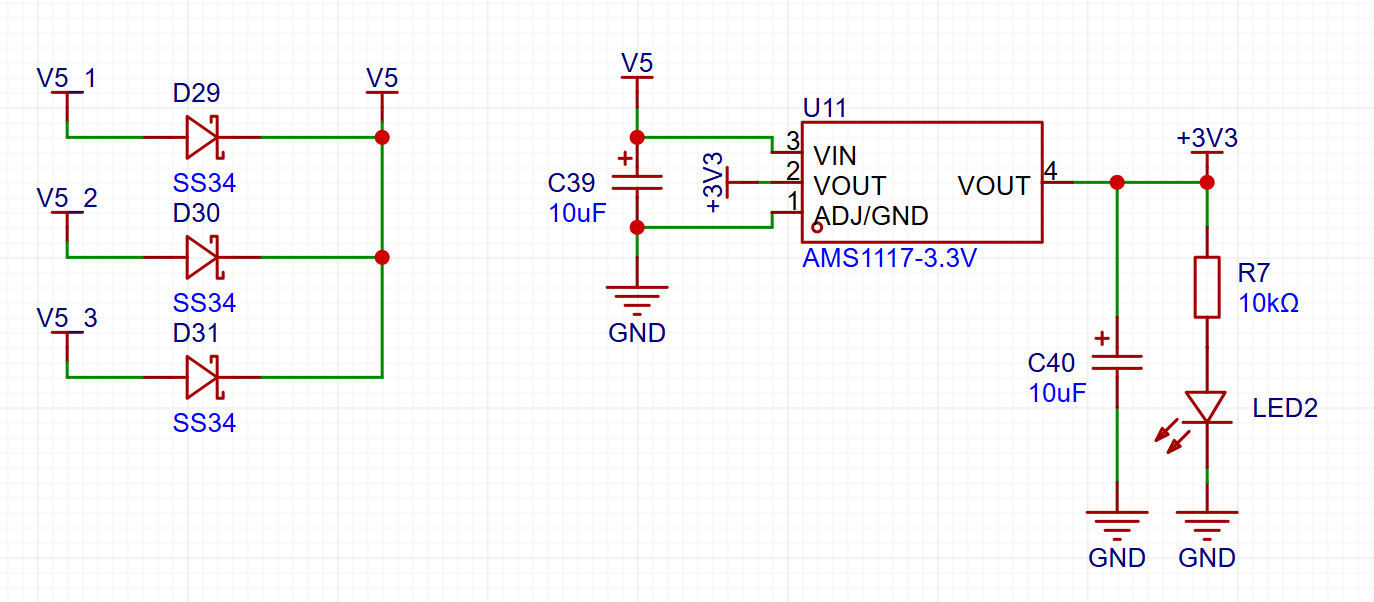This screenshot has width=1374, height=602.
Task: Select the SS34 value under D31
Action: point(204,423)
